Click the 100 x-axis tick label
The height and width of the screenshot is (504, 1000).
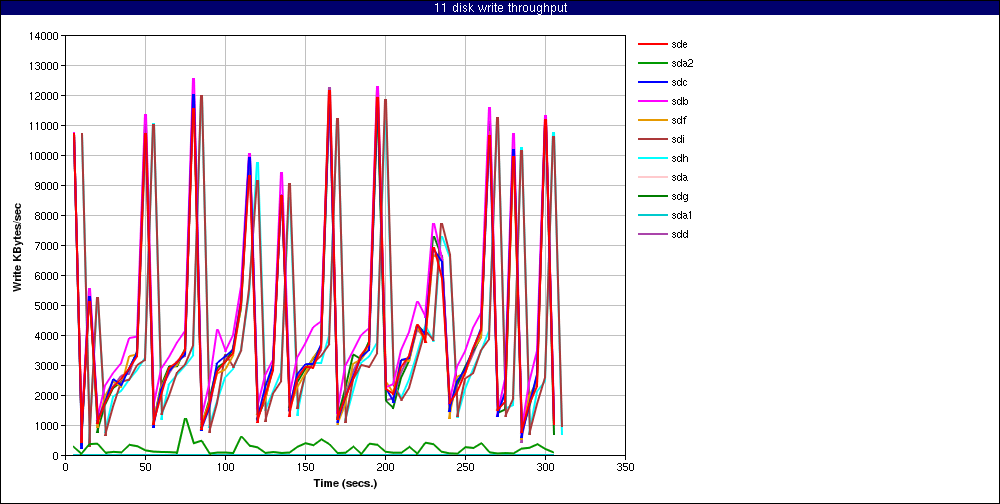click(x=225, y=467)
